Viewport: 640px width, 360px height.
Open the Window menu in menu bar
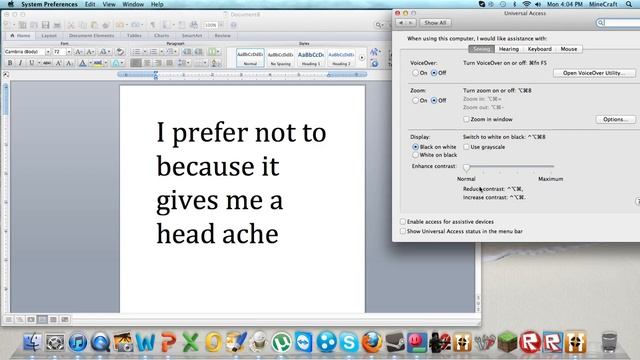click(x=133, y=4)
